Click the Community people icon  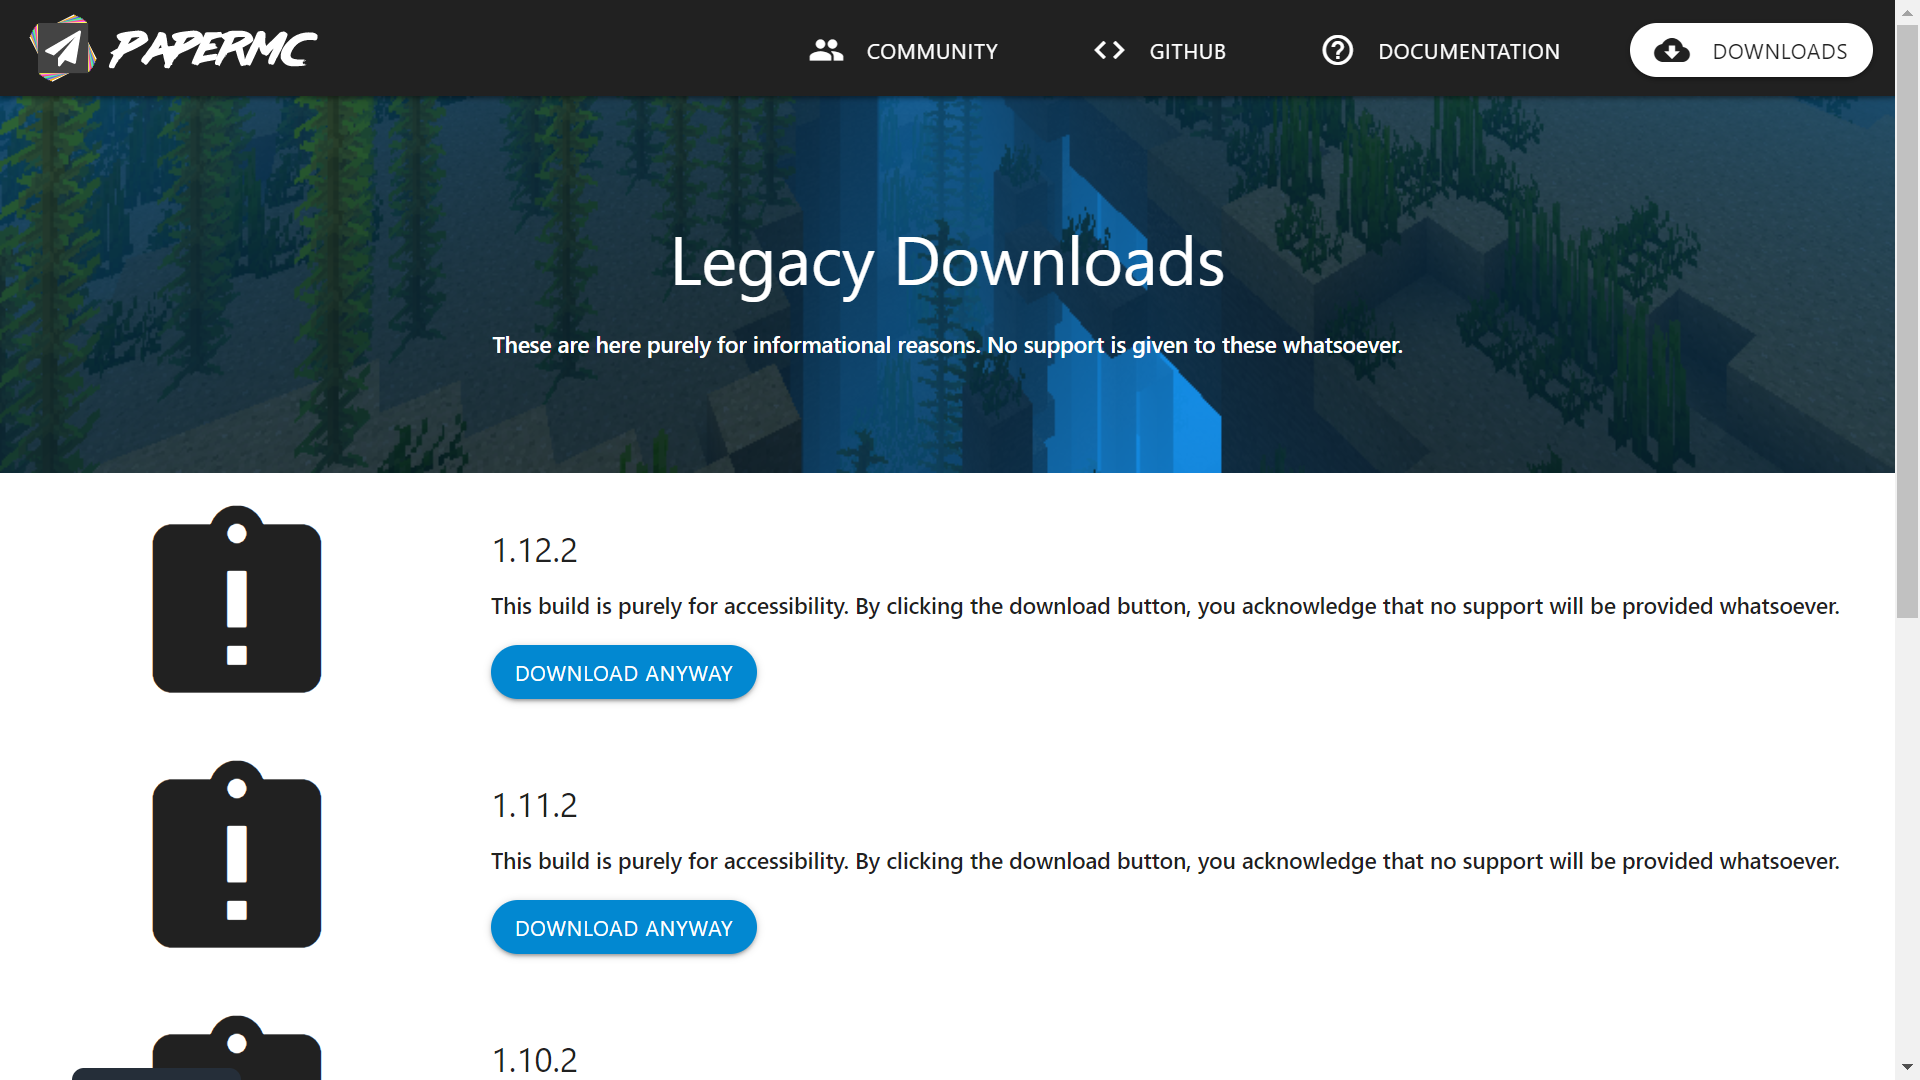[x=826, y=51]
